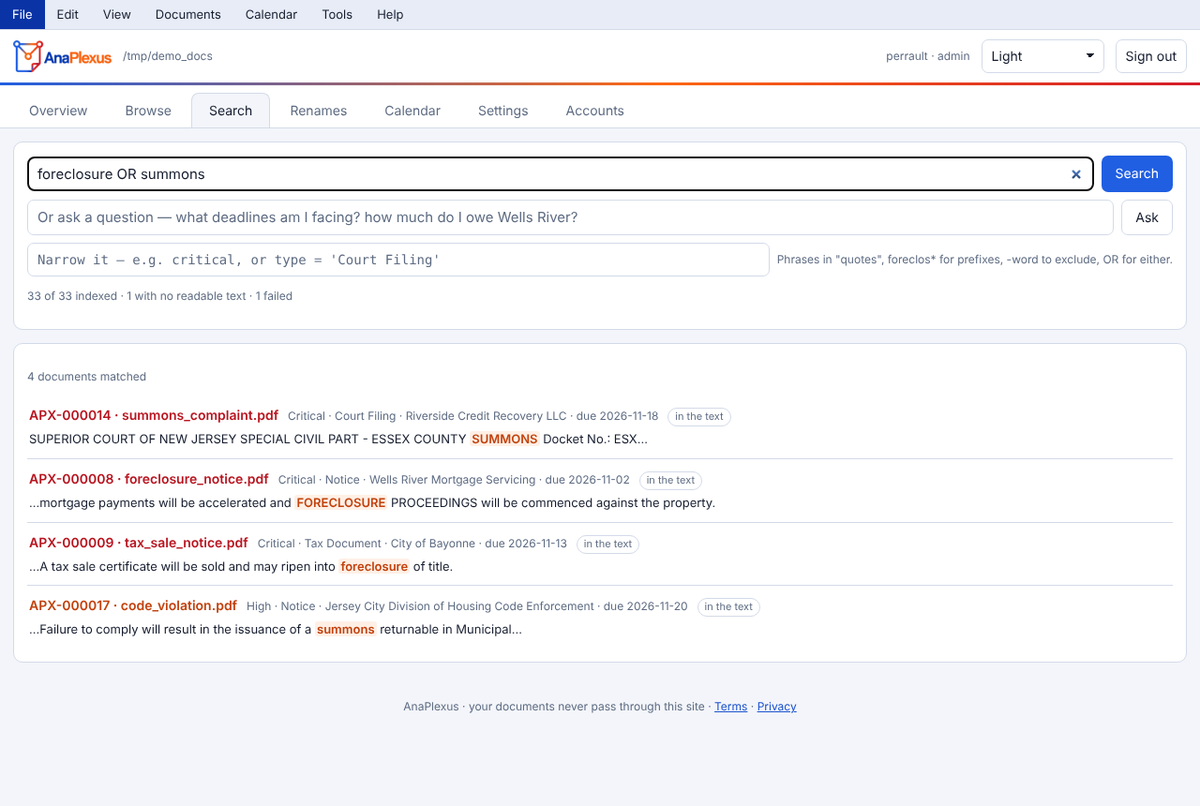Click the Ask button

(x=1147, y=217)
